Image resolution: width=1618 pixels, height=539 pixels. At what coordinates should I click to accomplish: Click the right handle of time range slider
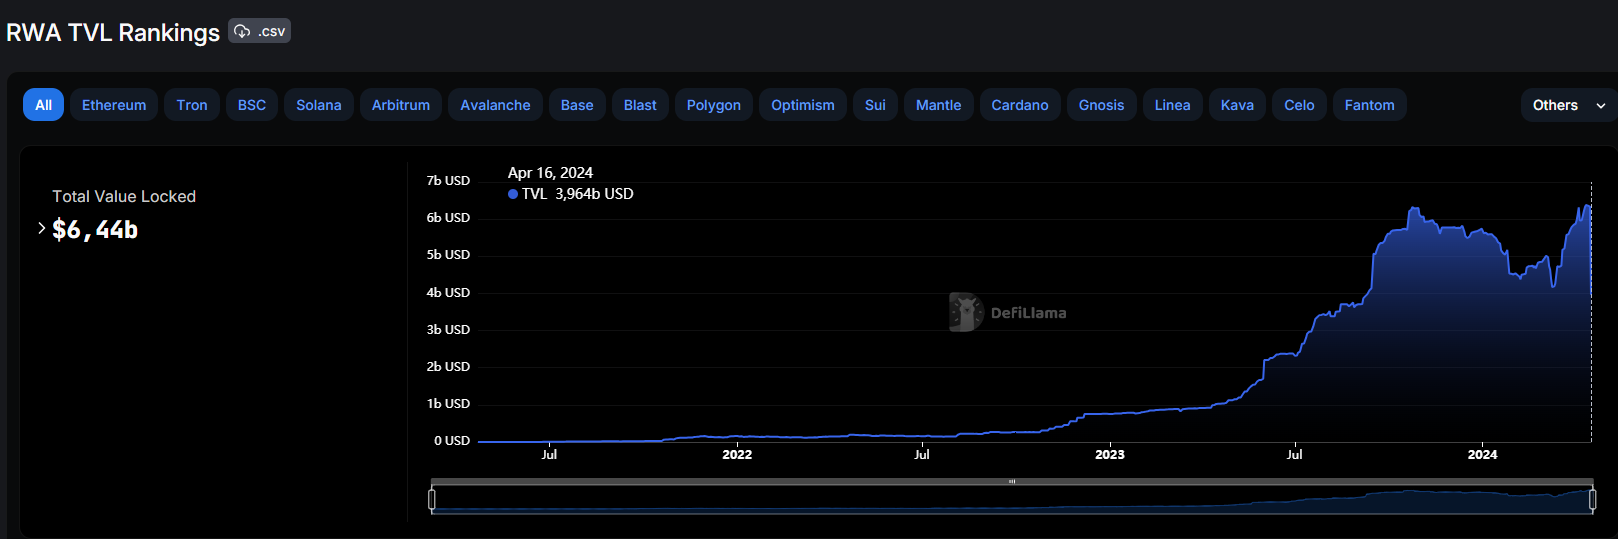(x=1592, y=499)
